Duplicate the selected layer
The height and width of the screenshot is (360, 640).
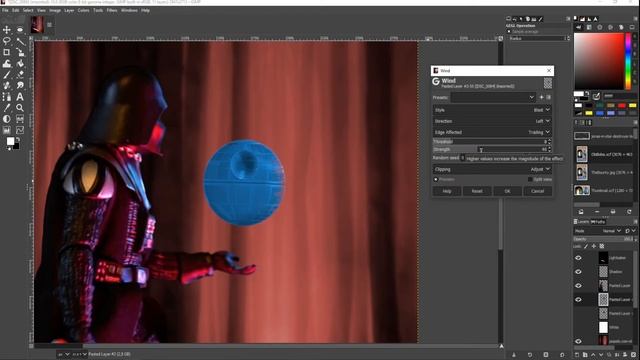609,355
